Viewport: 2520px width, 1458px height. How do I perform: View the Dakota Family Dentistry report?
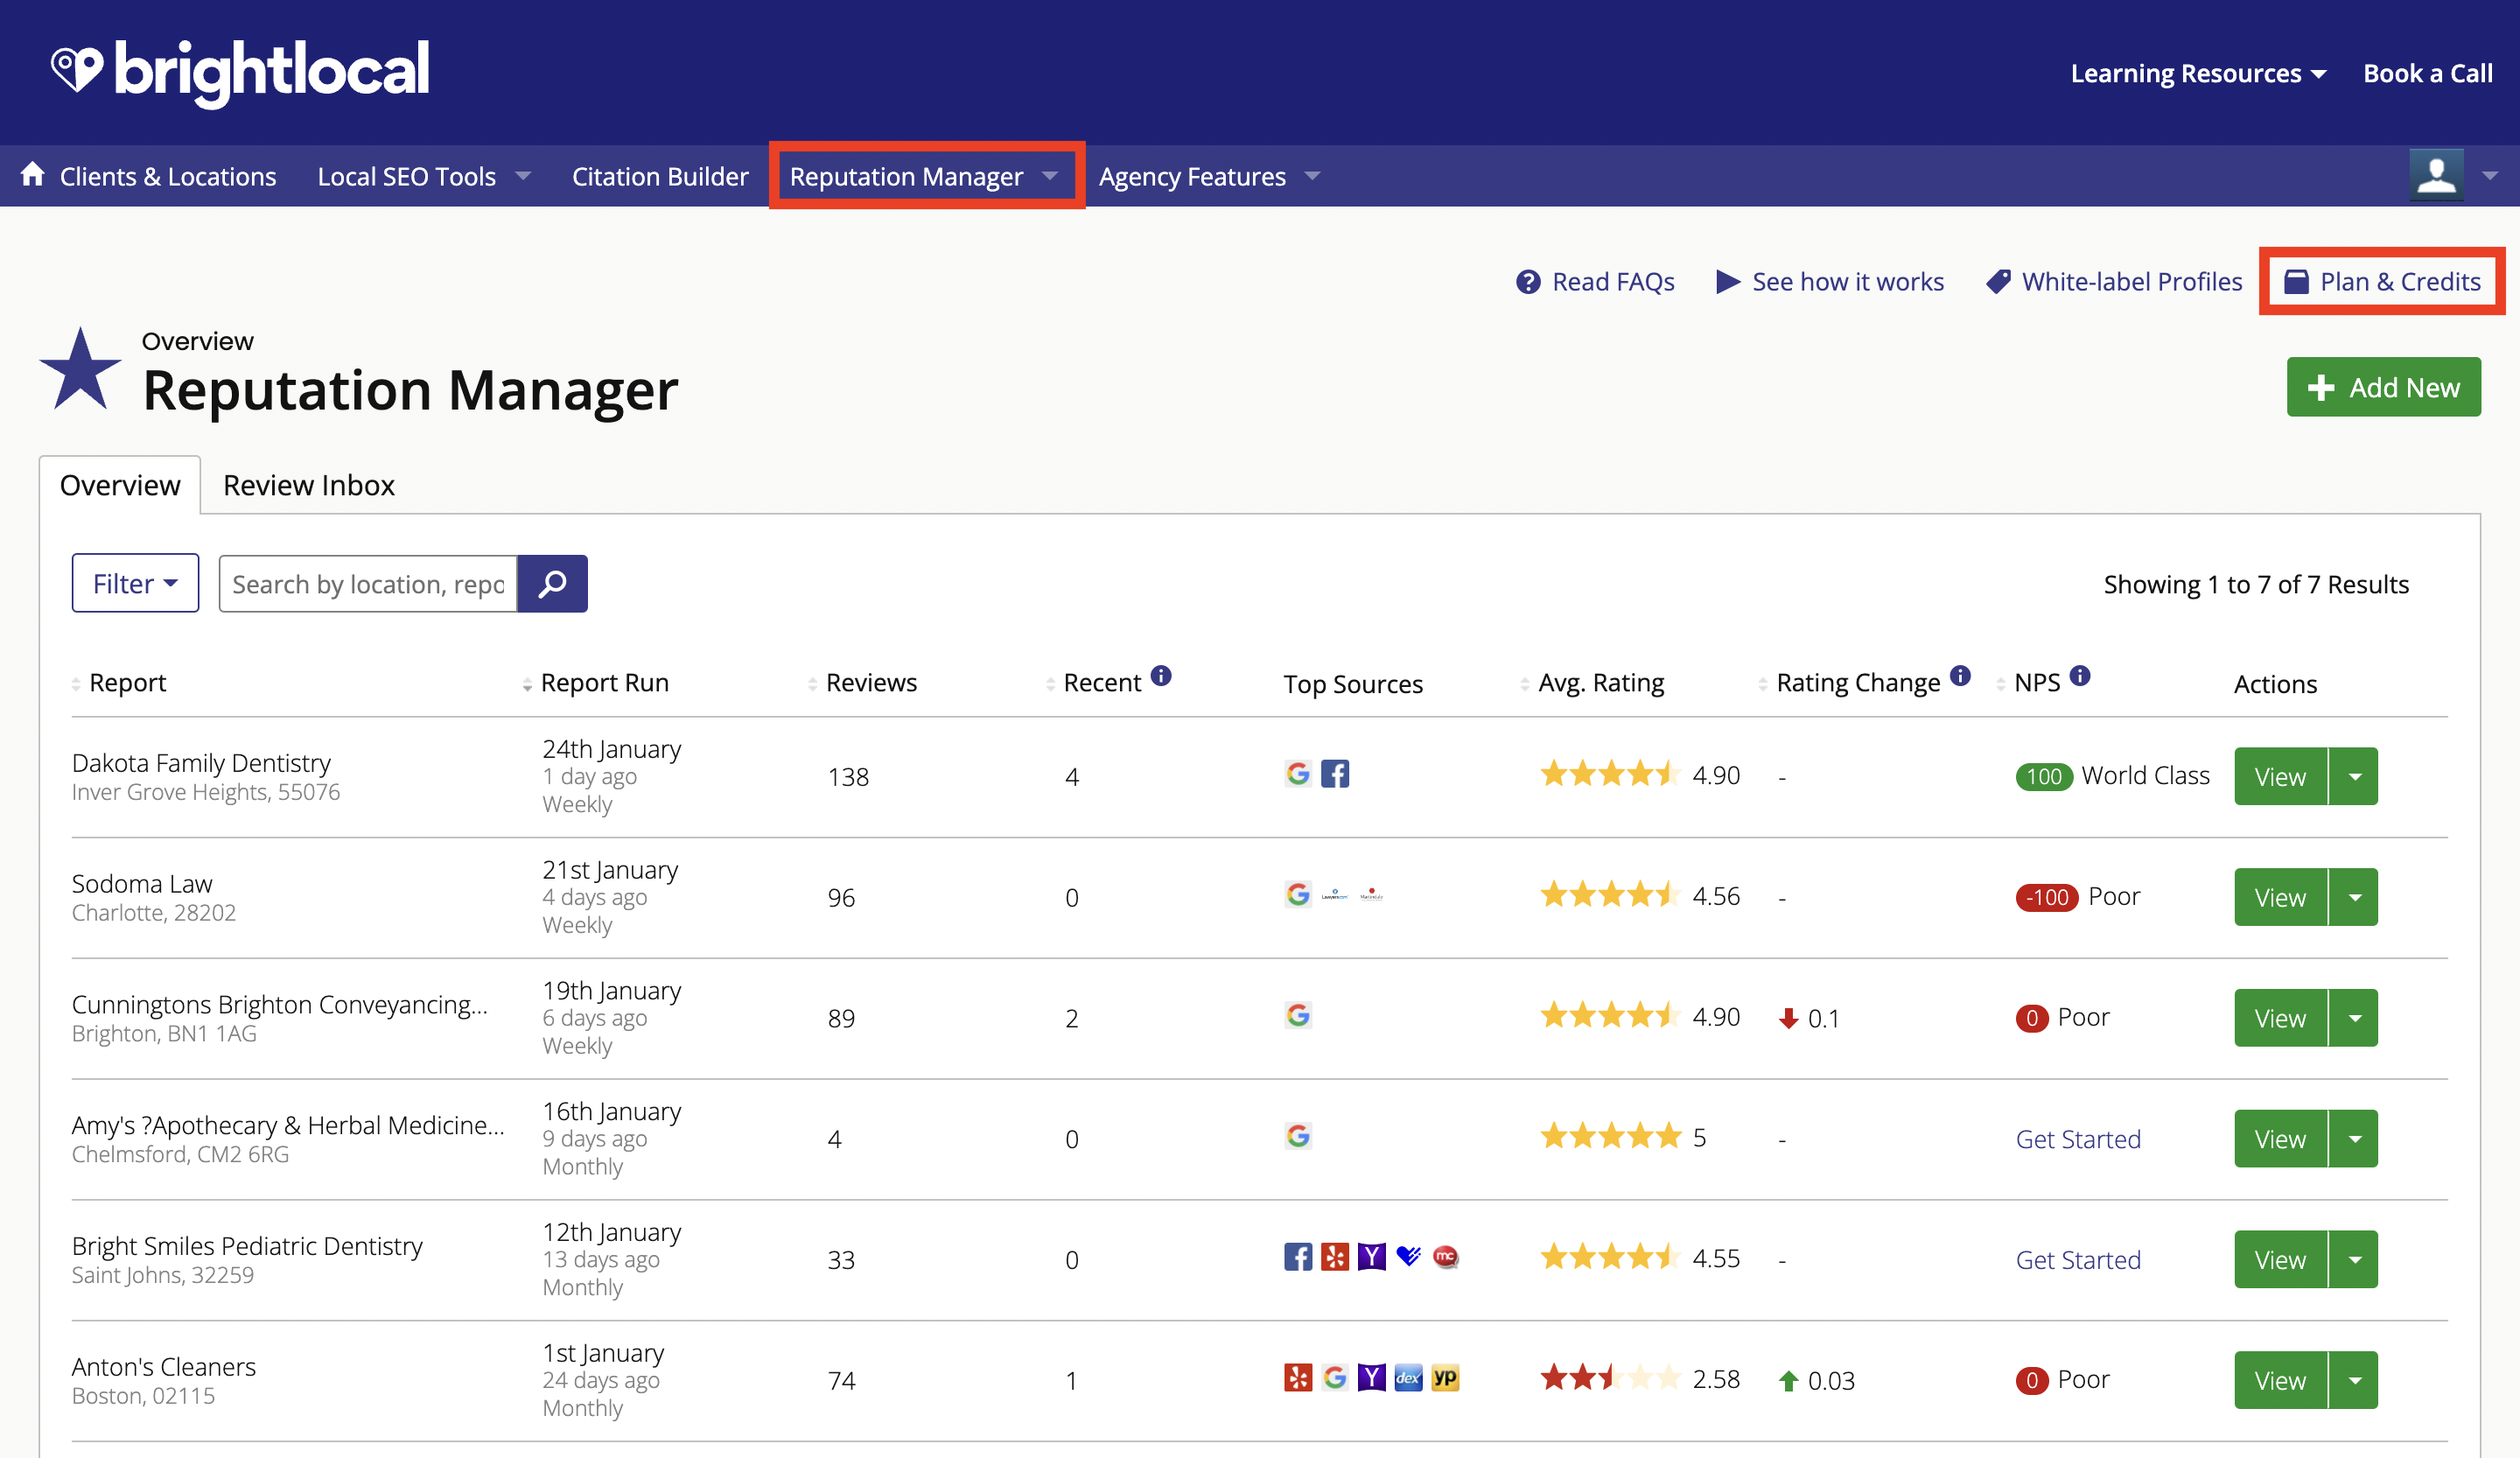tap(2280, 776)
